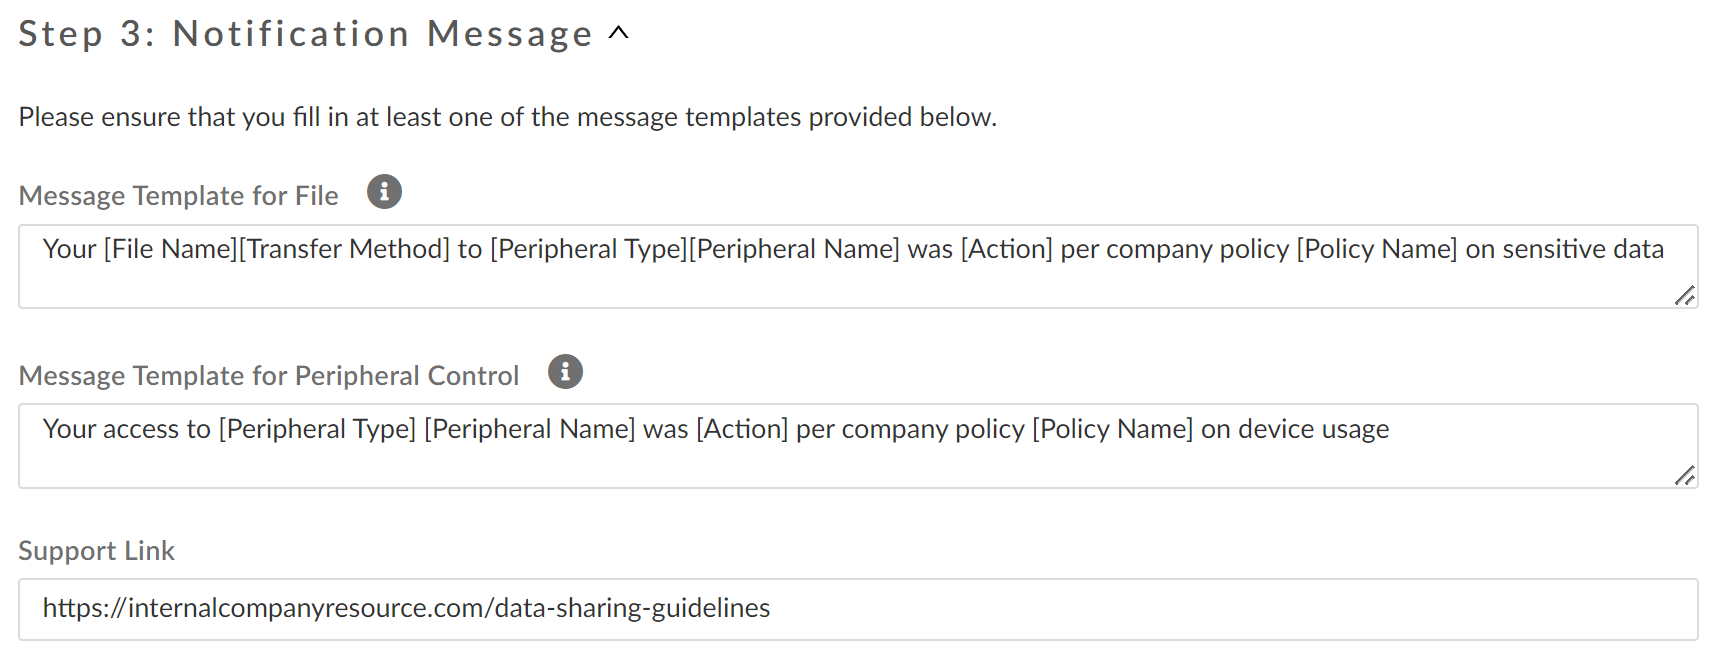Click 'on sensitive data' text in File template
The height and width of the screenshot is (670, 1721).
pos(1564,249)
